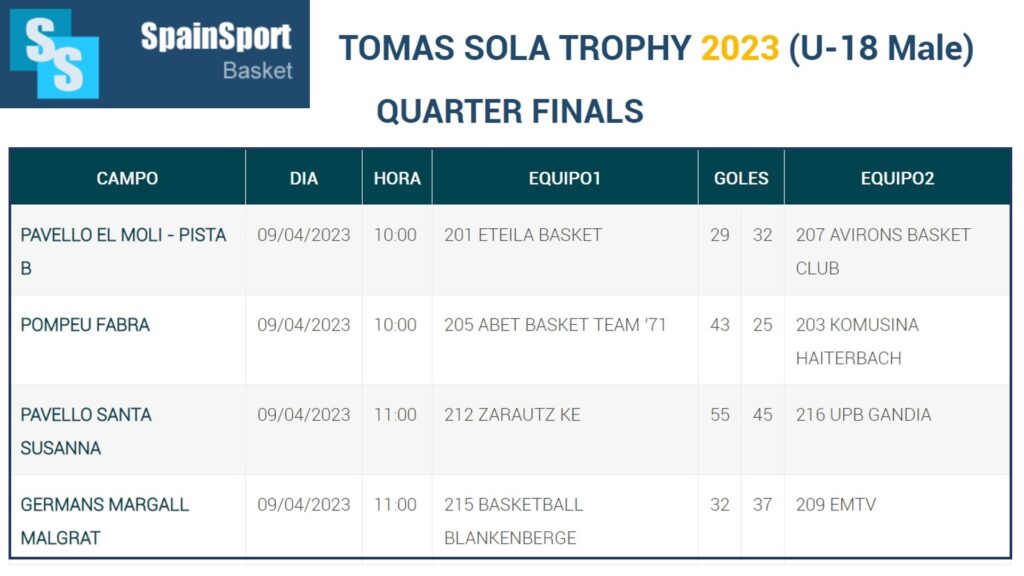Select 209 EMTV team
The image size is (1024, 576).
pos(835,505)
